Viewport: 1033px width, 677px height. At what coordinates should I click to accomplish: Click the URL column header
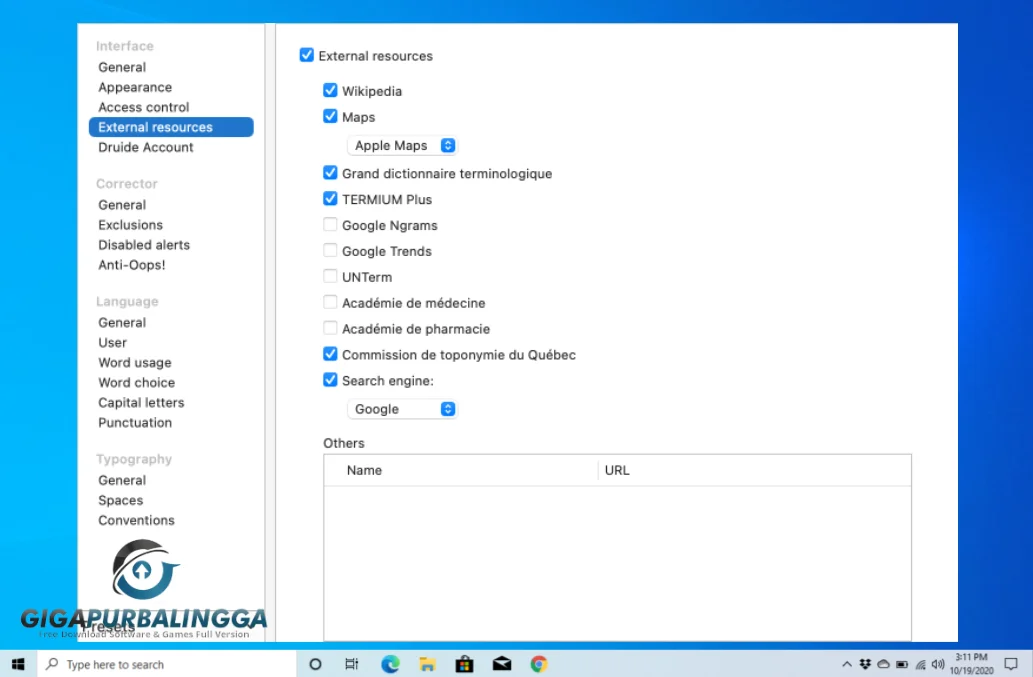point(755,470)
